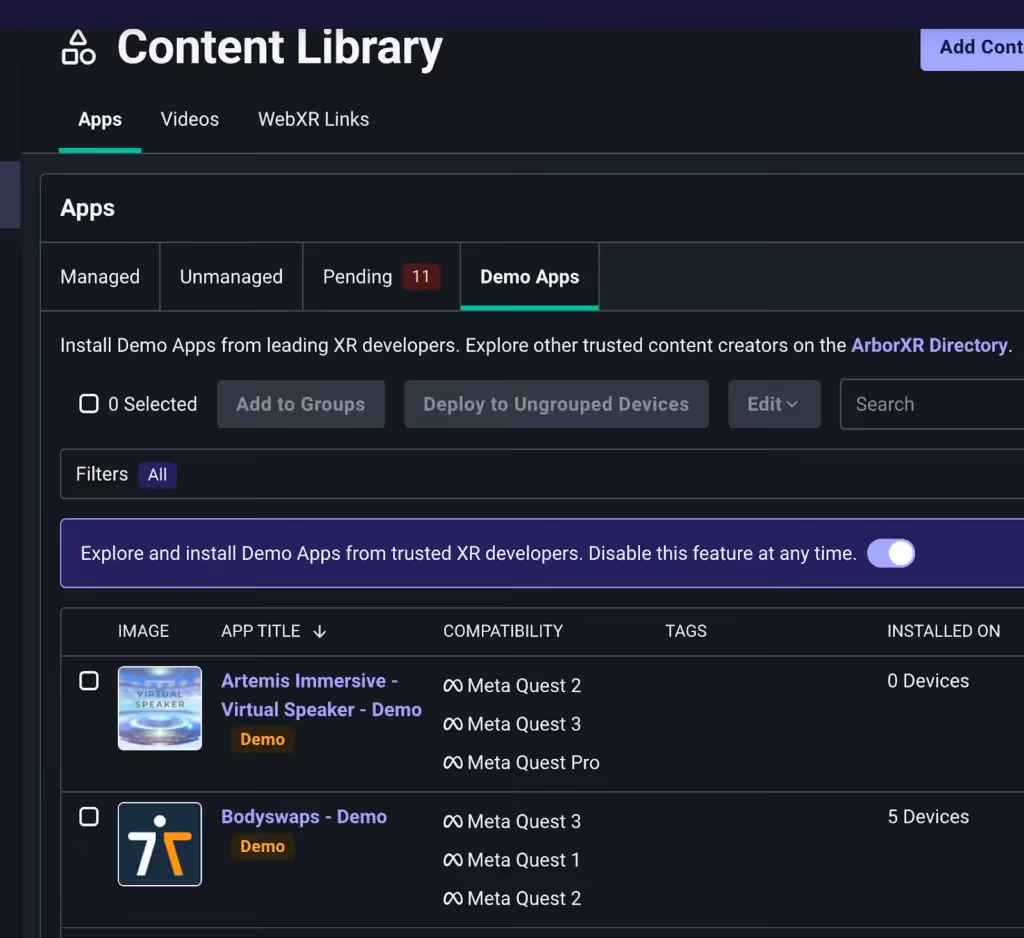Check the Artemis Immersive row checkbox
Image resolution: width=1024 pixels, height=938 pixels.
[x=89, y=681]
